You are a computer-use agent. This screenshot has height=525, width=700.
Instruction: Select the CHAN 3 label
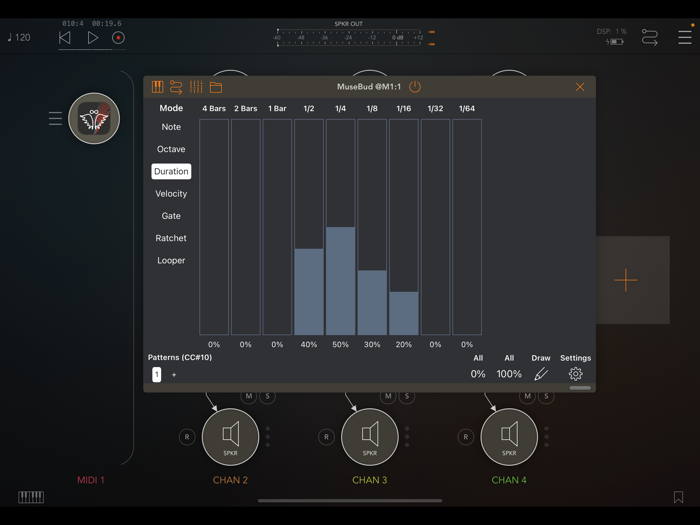pos(370,480)
